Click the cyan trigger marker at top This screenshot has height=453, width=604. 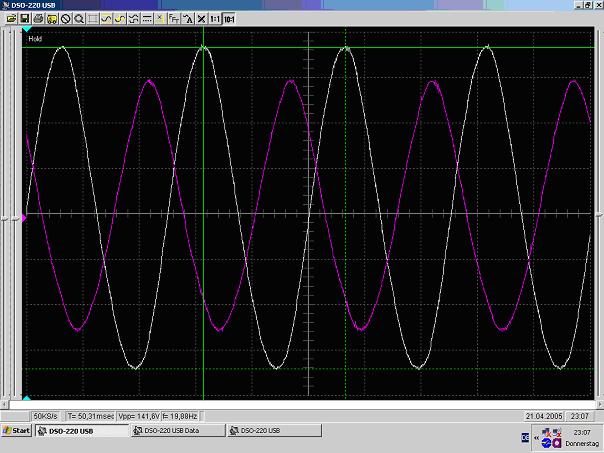point(27,29)
